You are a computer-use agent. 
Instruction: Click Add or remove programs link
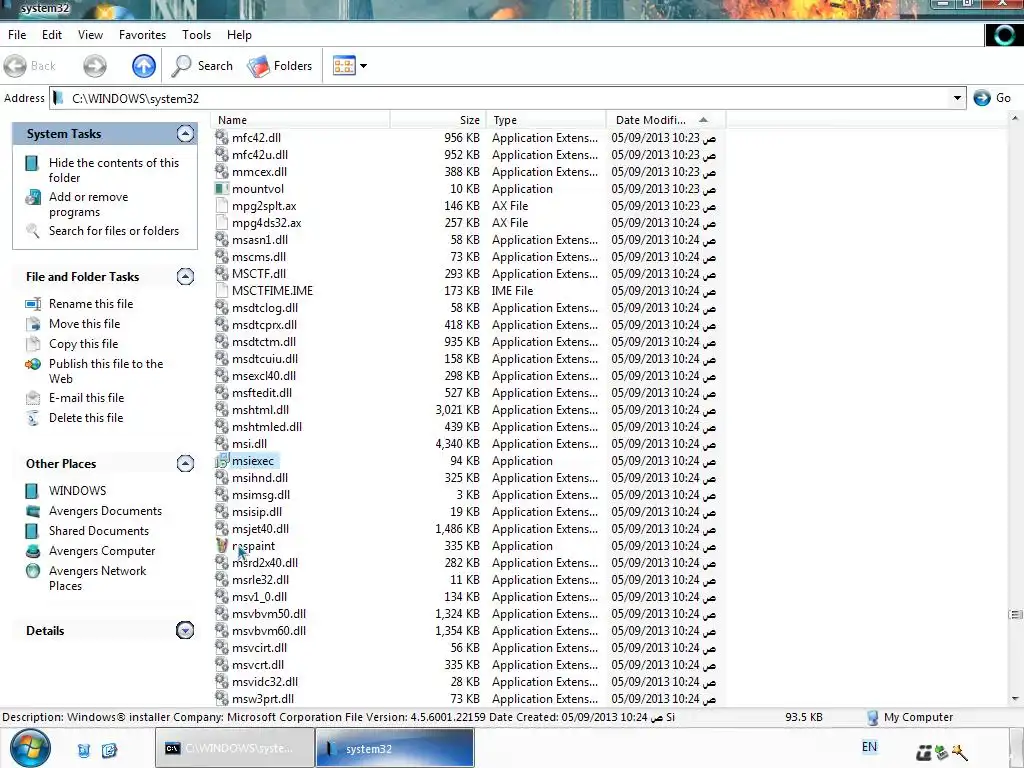[88, 204]
